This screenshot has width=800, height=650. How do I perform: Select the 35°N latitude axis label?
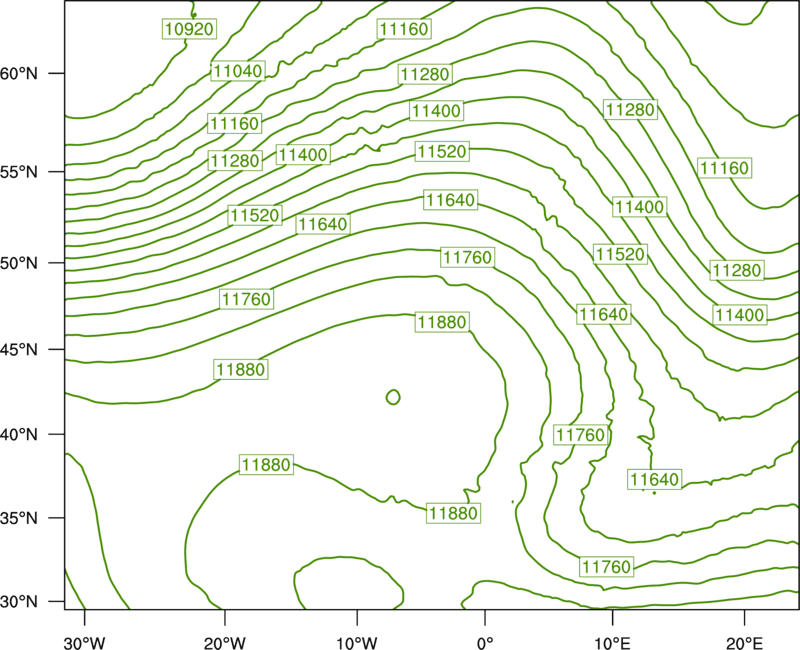point(19,518)
